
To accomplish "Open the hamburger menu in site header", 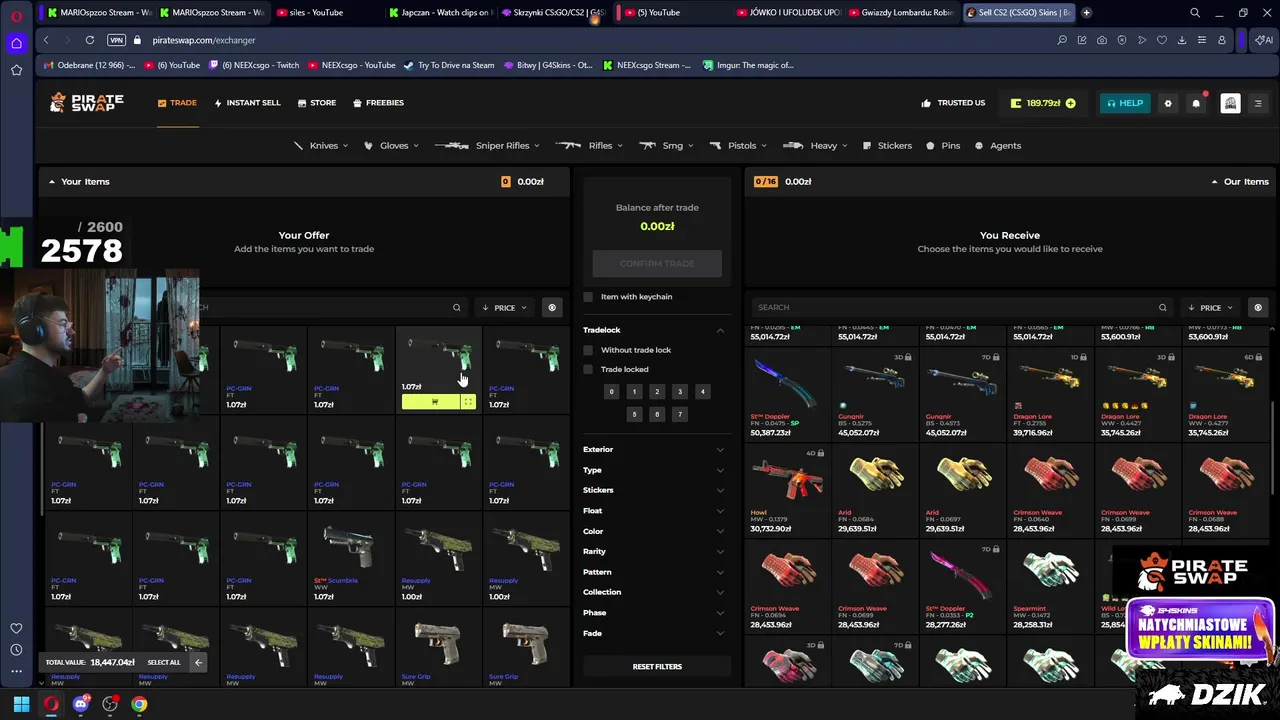I will (1258, 103).
